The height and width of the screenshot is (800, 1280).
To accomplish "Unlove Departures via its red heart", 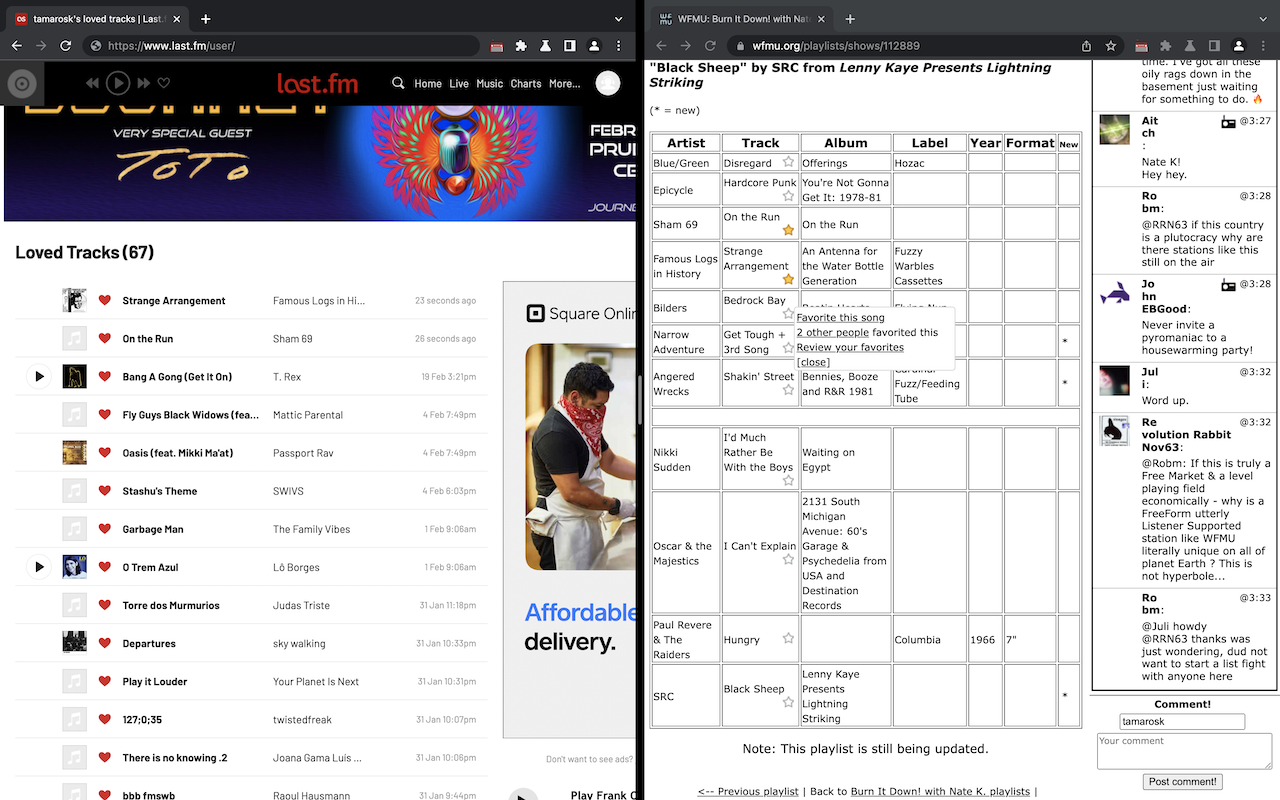I will (x=104, y=643).
